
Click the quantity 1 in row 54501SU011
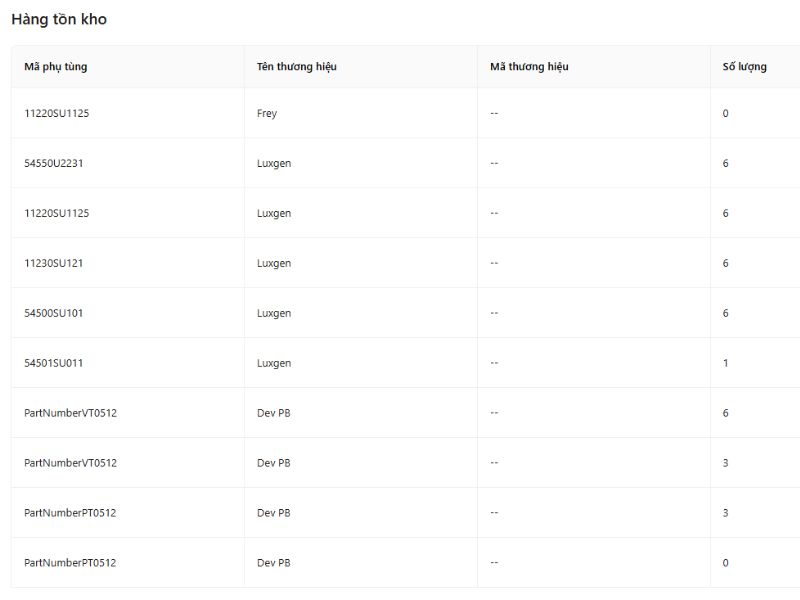pyautogui.click(x=726, y=363)
